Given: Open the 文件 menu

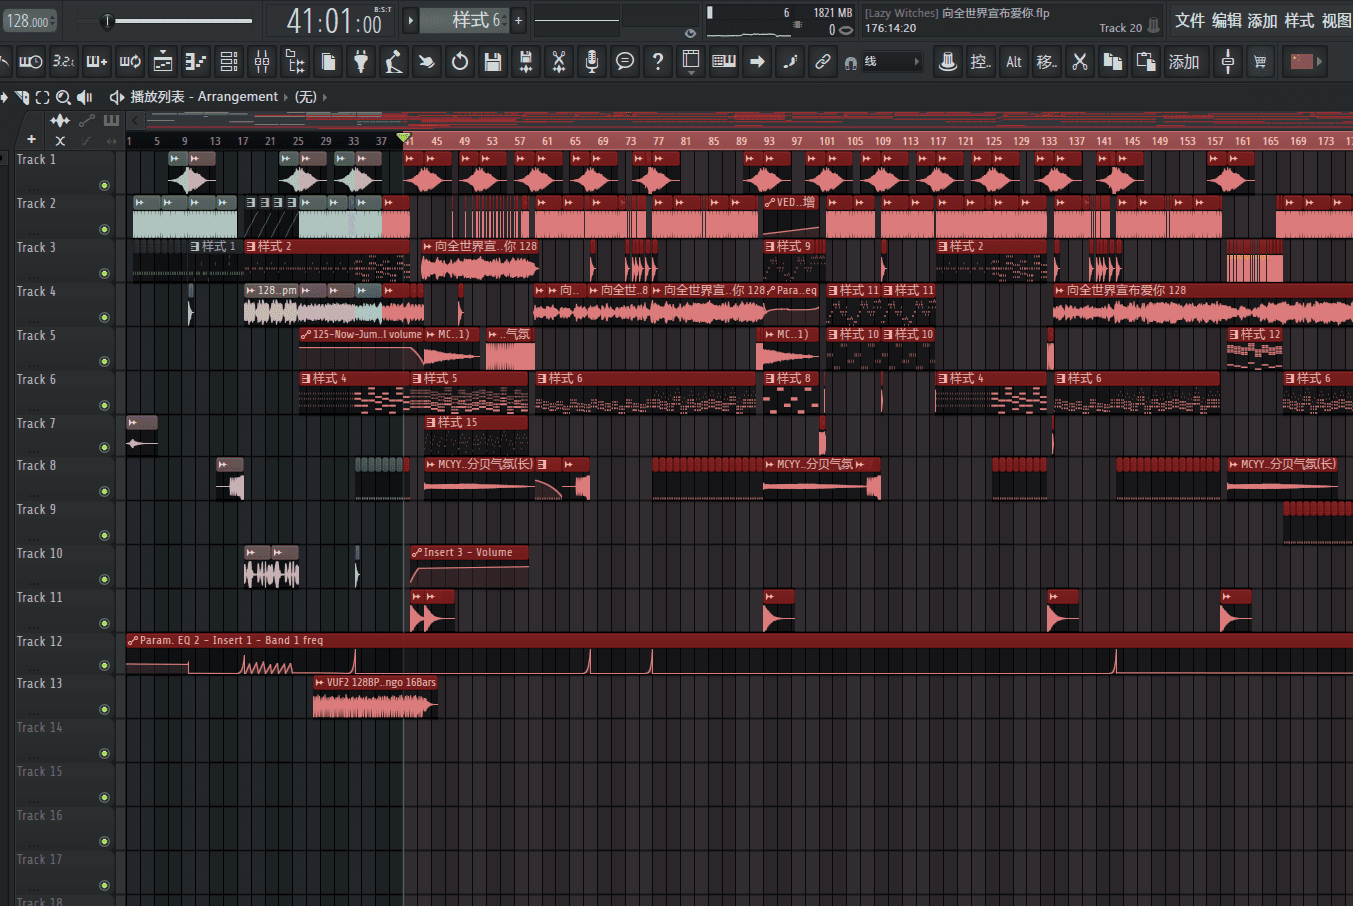Looking at the screenshot, I should [1189, 20].
